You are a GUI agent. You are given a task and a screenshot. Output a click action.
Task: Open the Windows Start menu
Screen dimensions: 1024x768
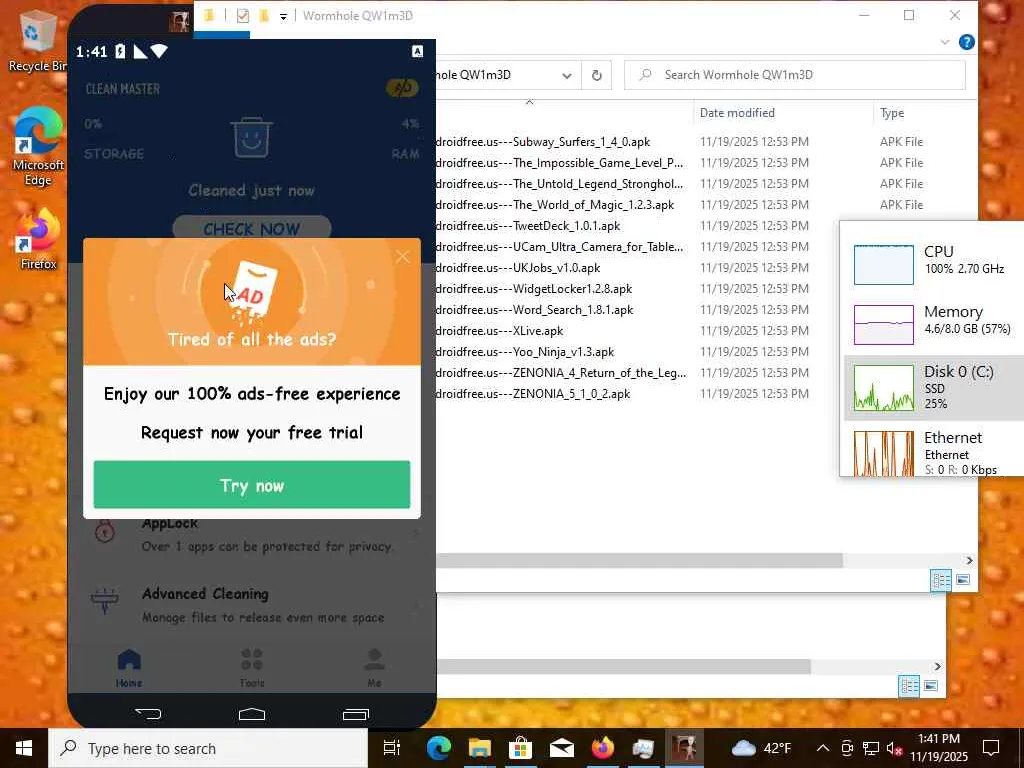tap(24, 748)
